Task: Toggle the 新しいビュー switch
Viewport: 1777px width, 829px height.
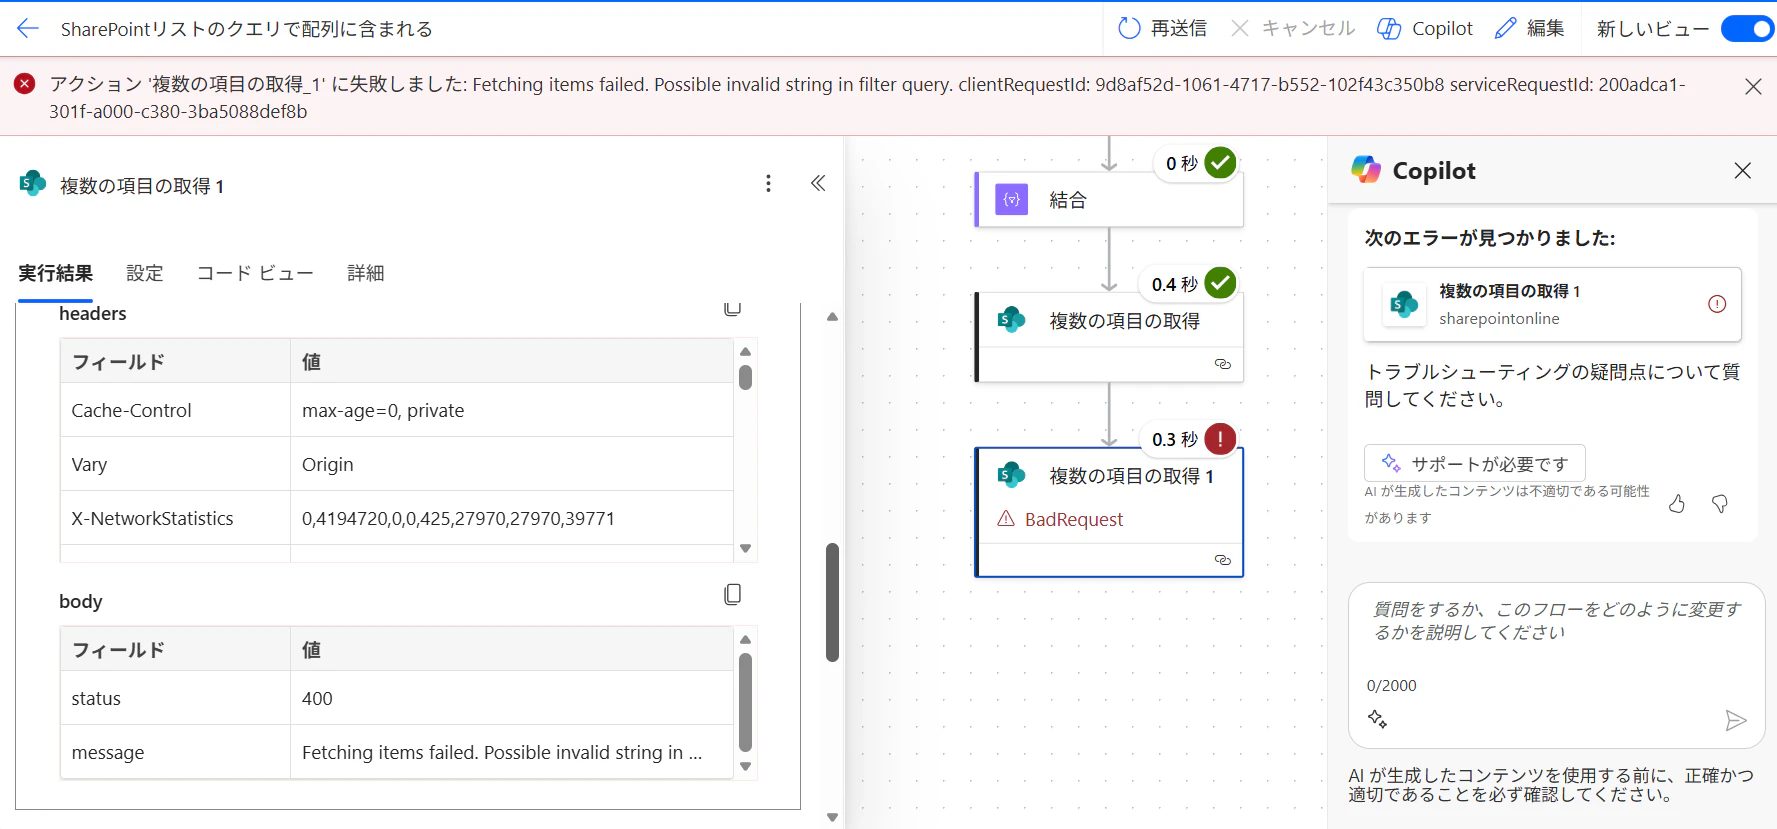Action: (x=1746, y=29)
